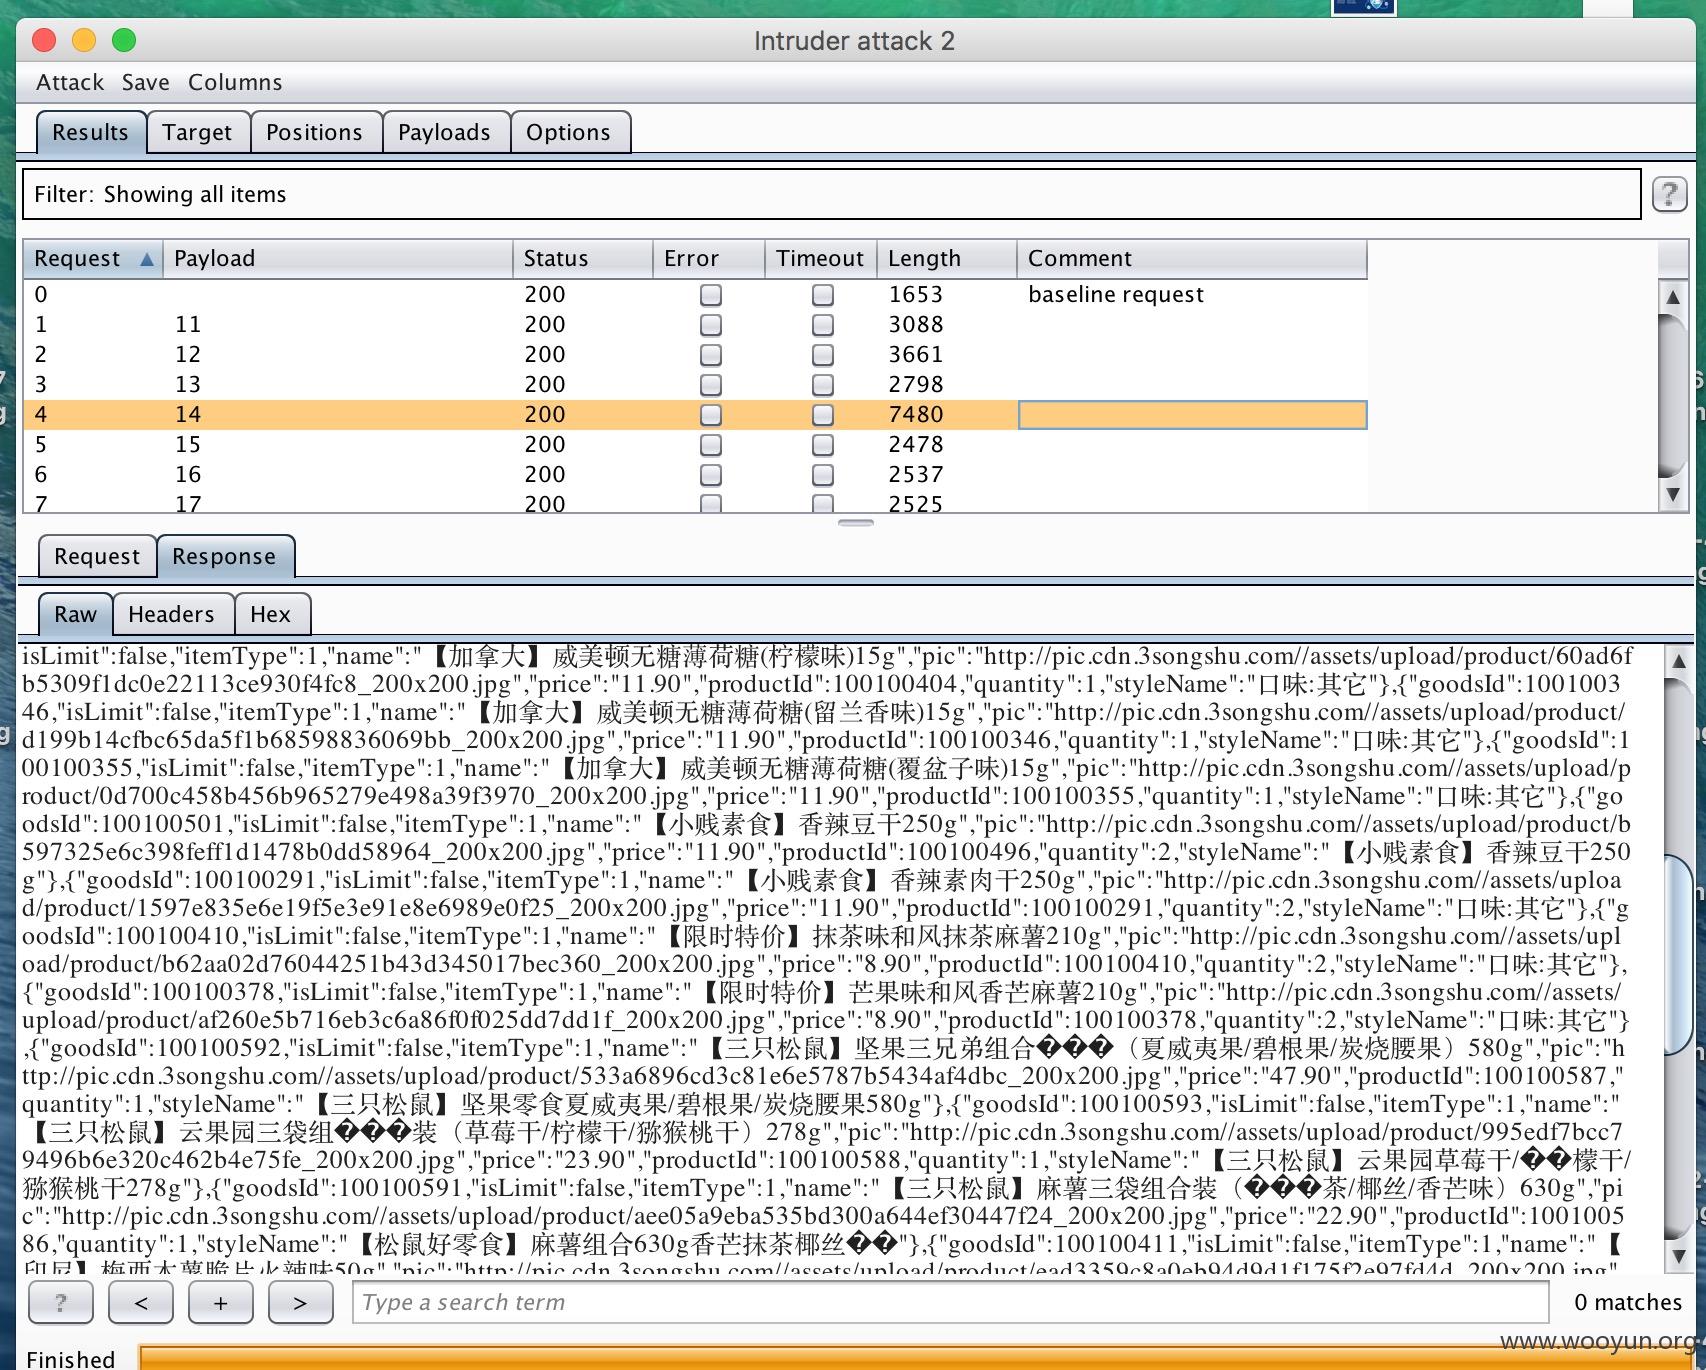Switch to the Target tab

198,132
